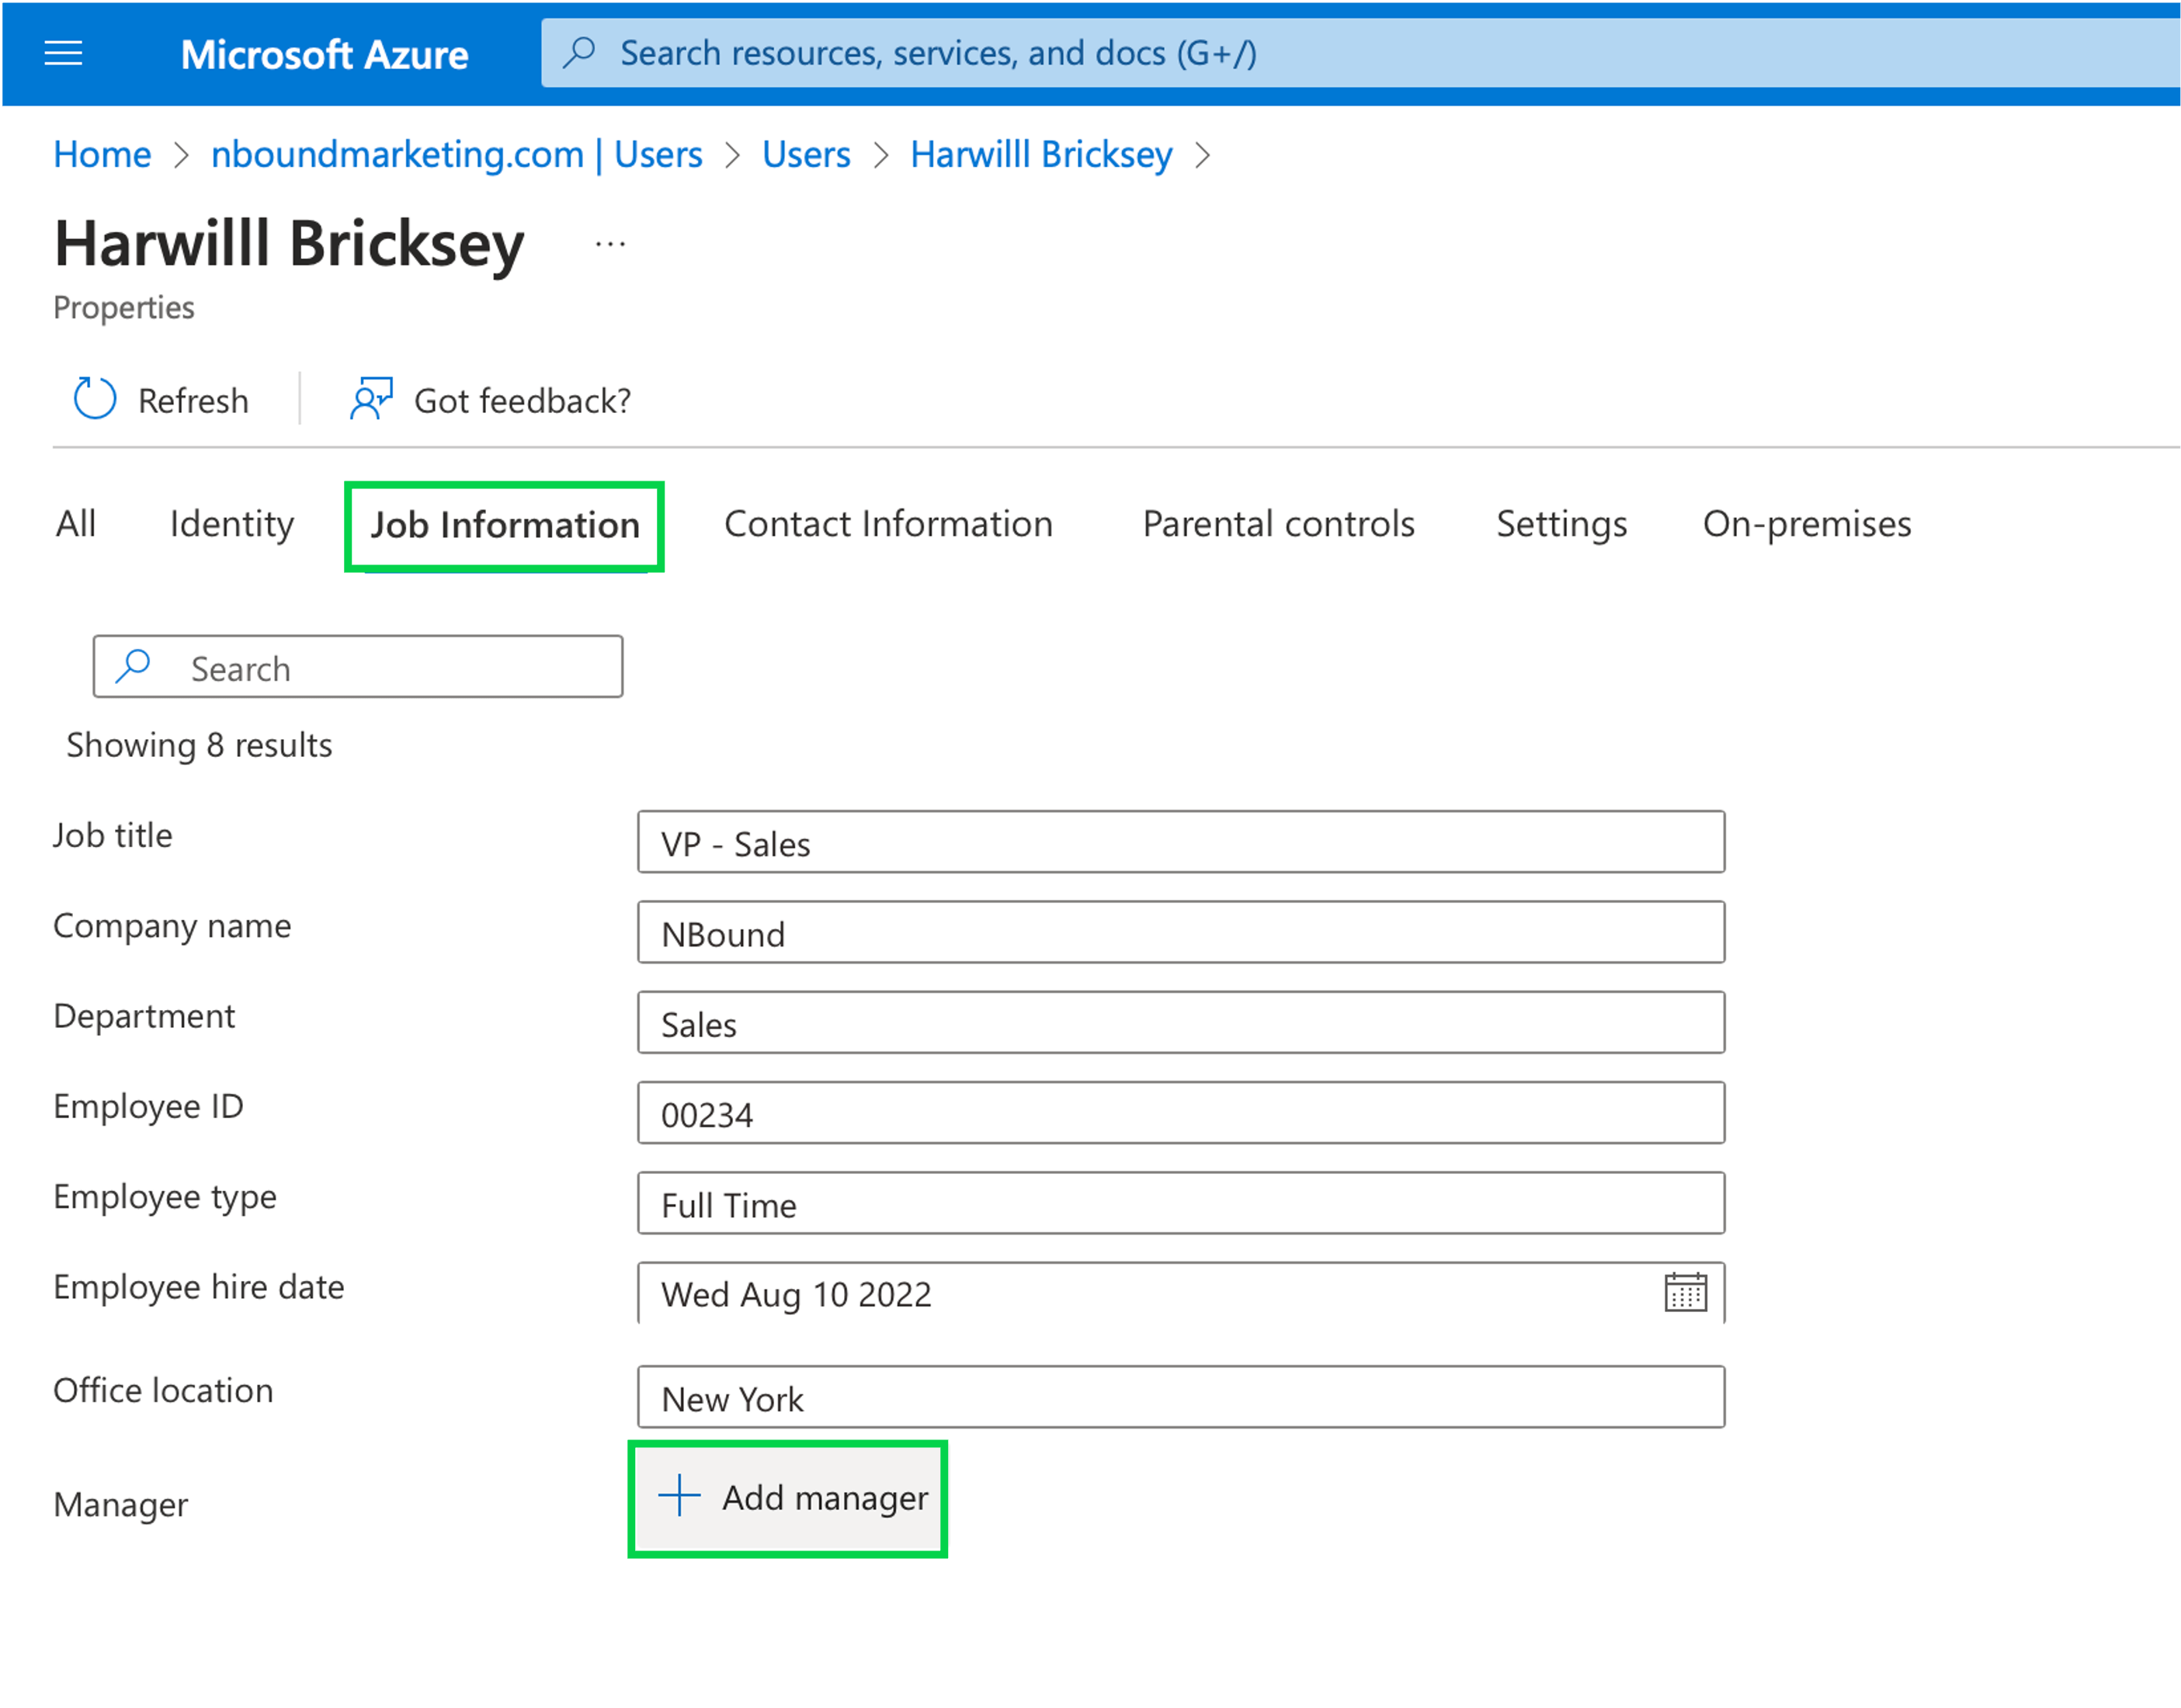Click the magnifier in the properties search box
The height and width of the screenshot is (1708, 2181).
click(x=132, y=666)
